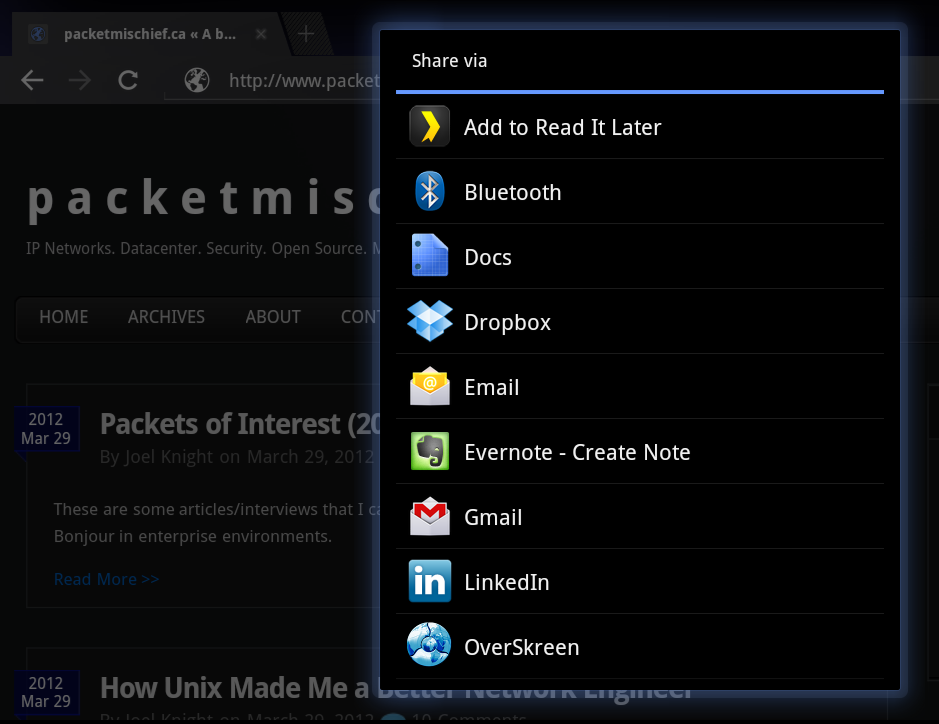Share via Gmail
939x724 pixels.
pos(640,516)
